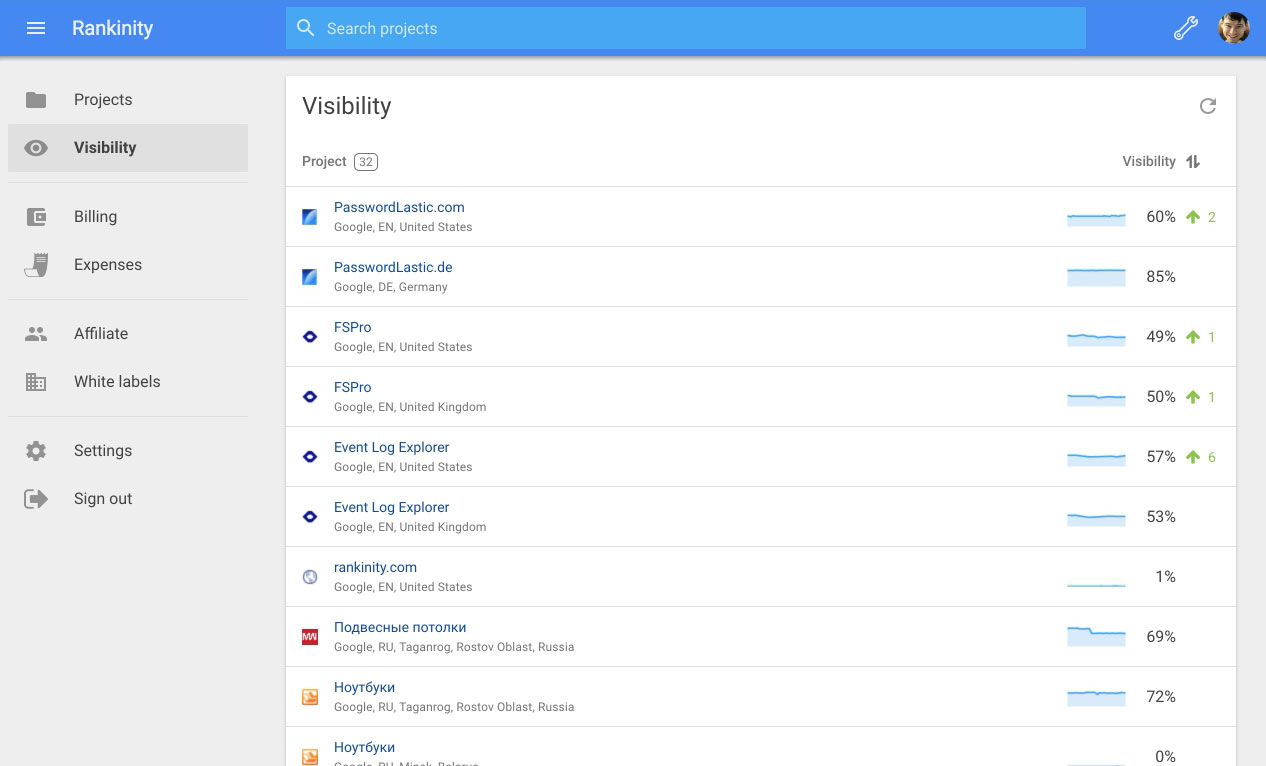
Task: Go to Projects in the sidebar
Action: [x=128, y=100]
